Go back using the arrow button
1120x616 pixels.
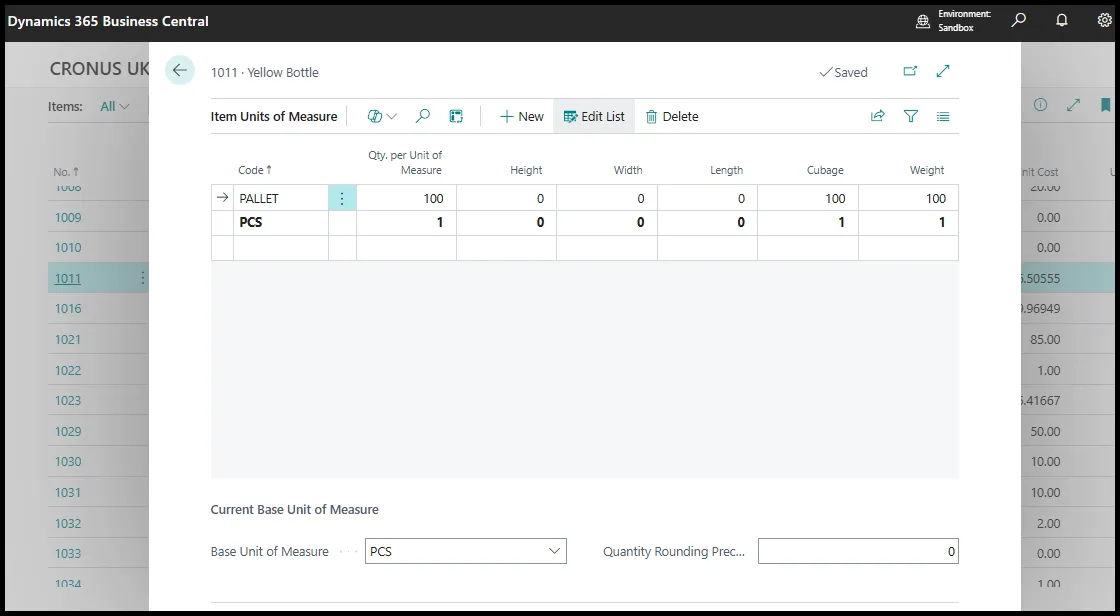[x=179, y=70]
